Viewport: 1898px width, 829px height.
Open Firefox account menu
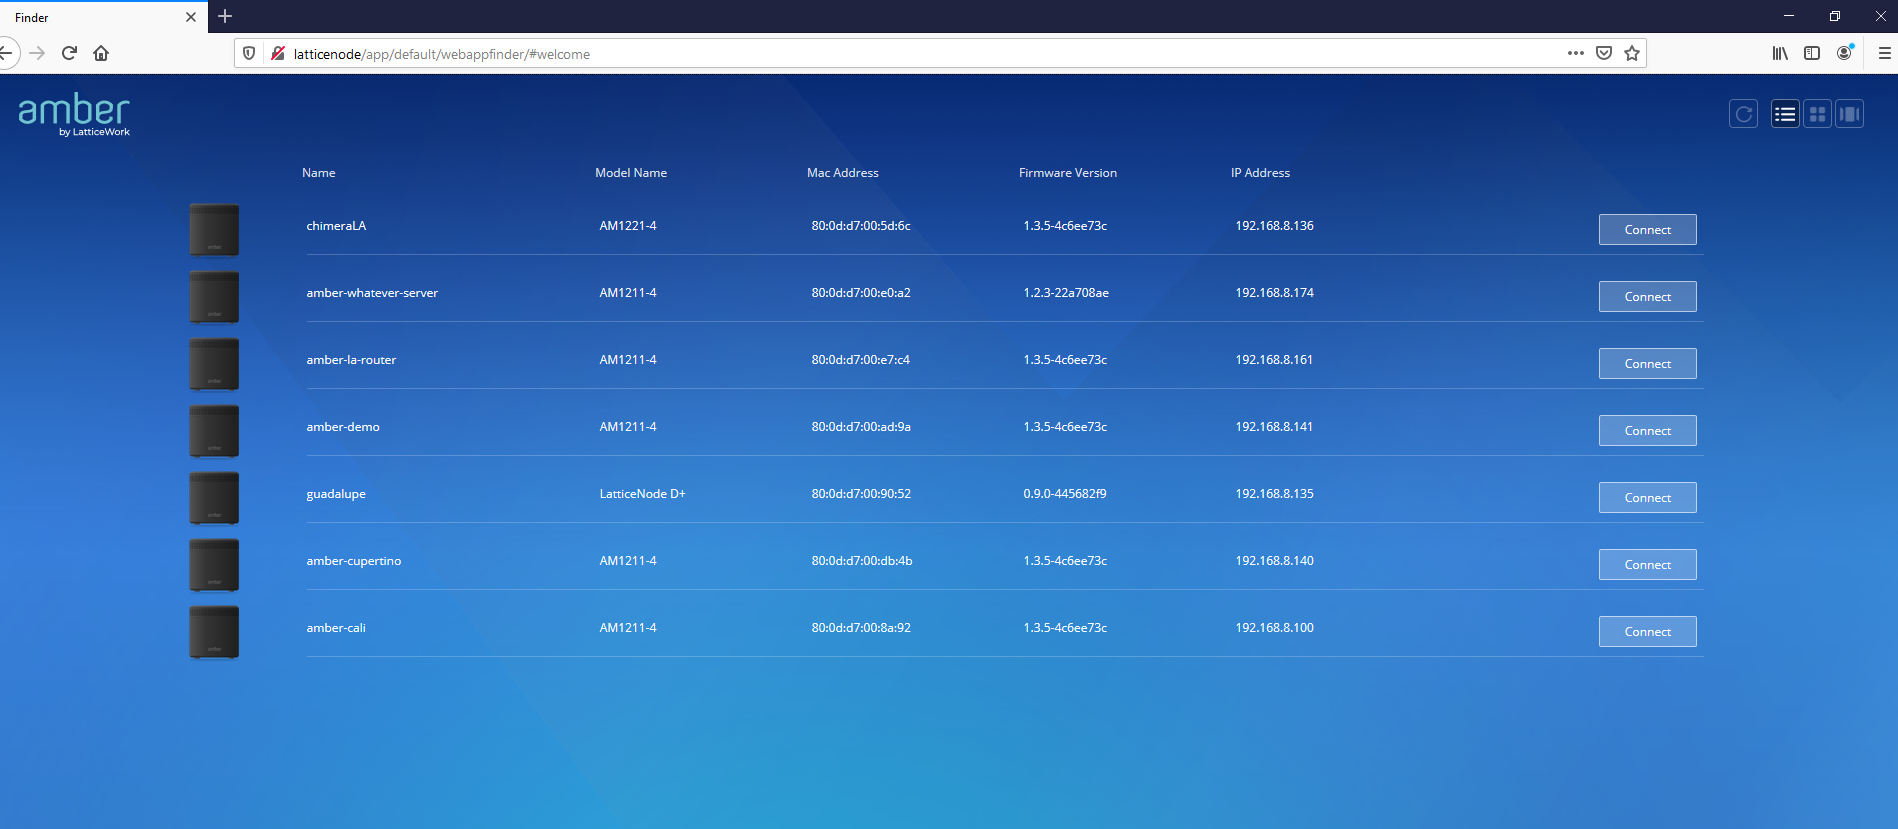(1845, 53)
